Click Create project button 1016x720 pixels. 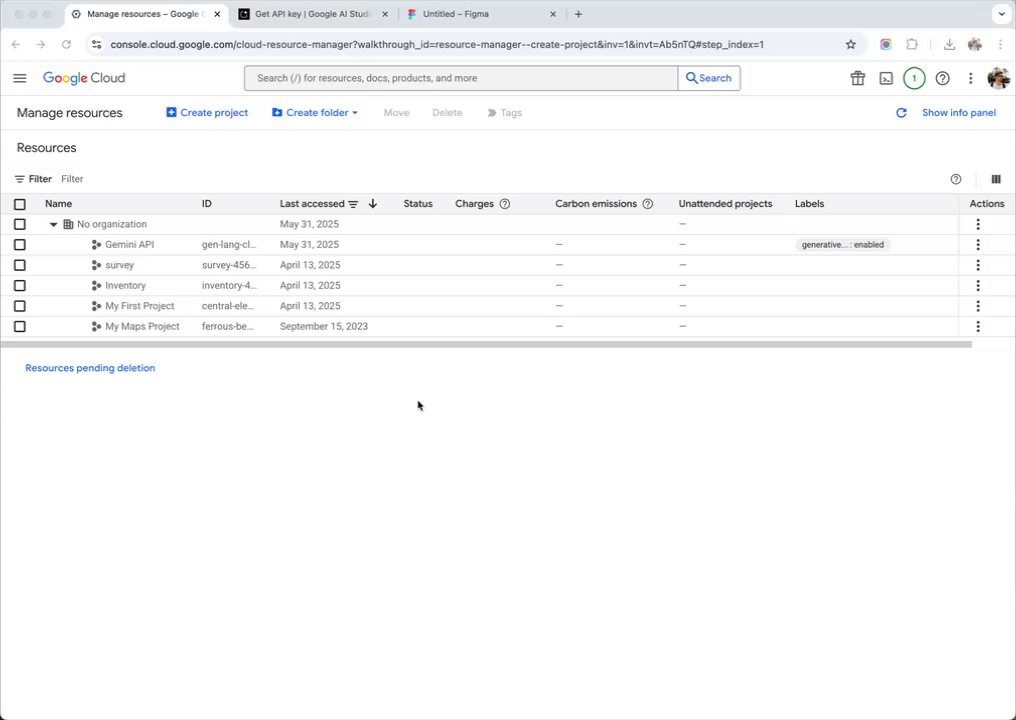207,113
